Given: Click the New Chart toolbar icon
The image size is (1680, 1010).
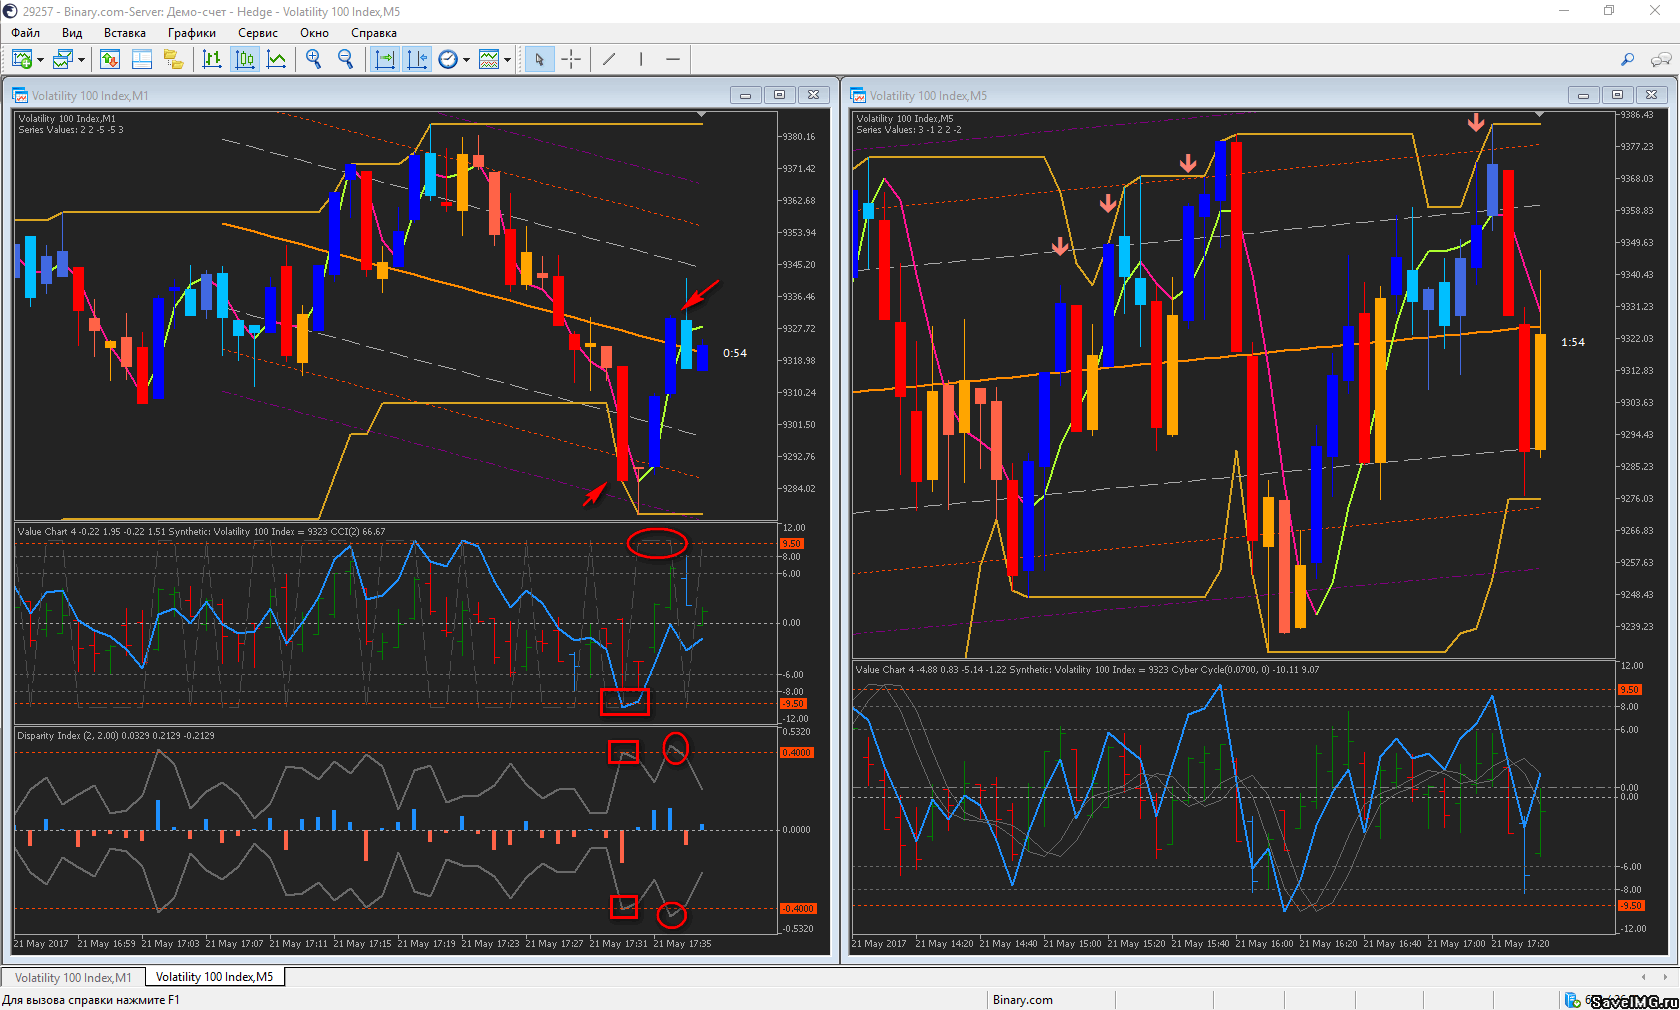Looking at the screenshot, I should pyautogui.click(x=21, y=60).
